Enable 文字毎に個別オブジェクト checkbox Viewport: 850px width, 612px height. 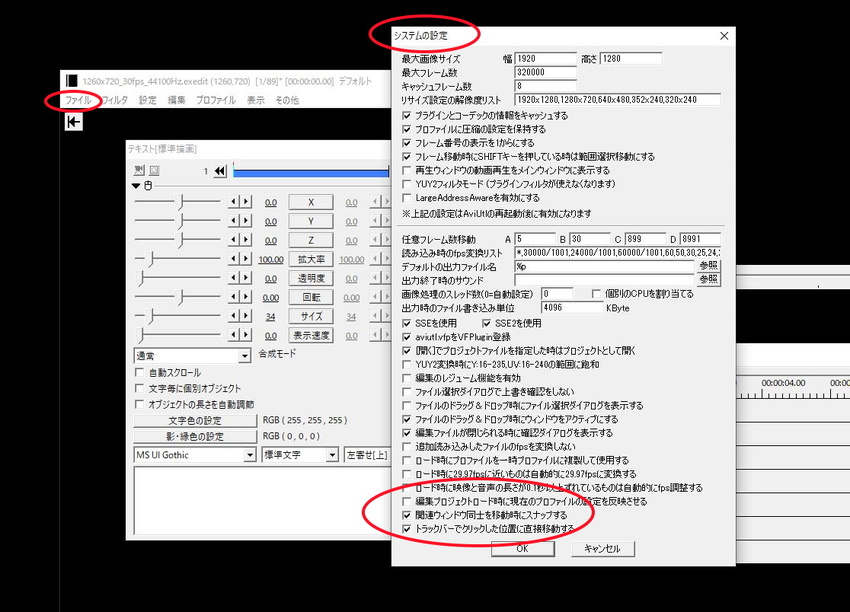point(139,388)
